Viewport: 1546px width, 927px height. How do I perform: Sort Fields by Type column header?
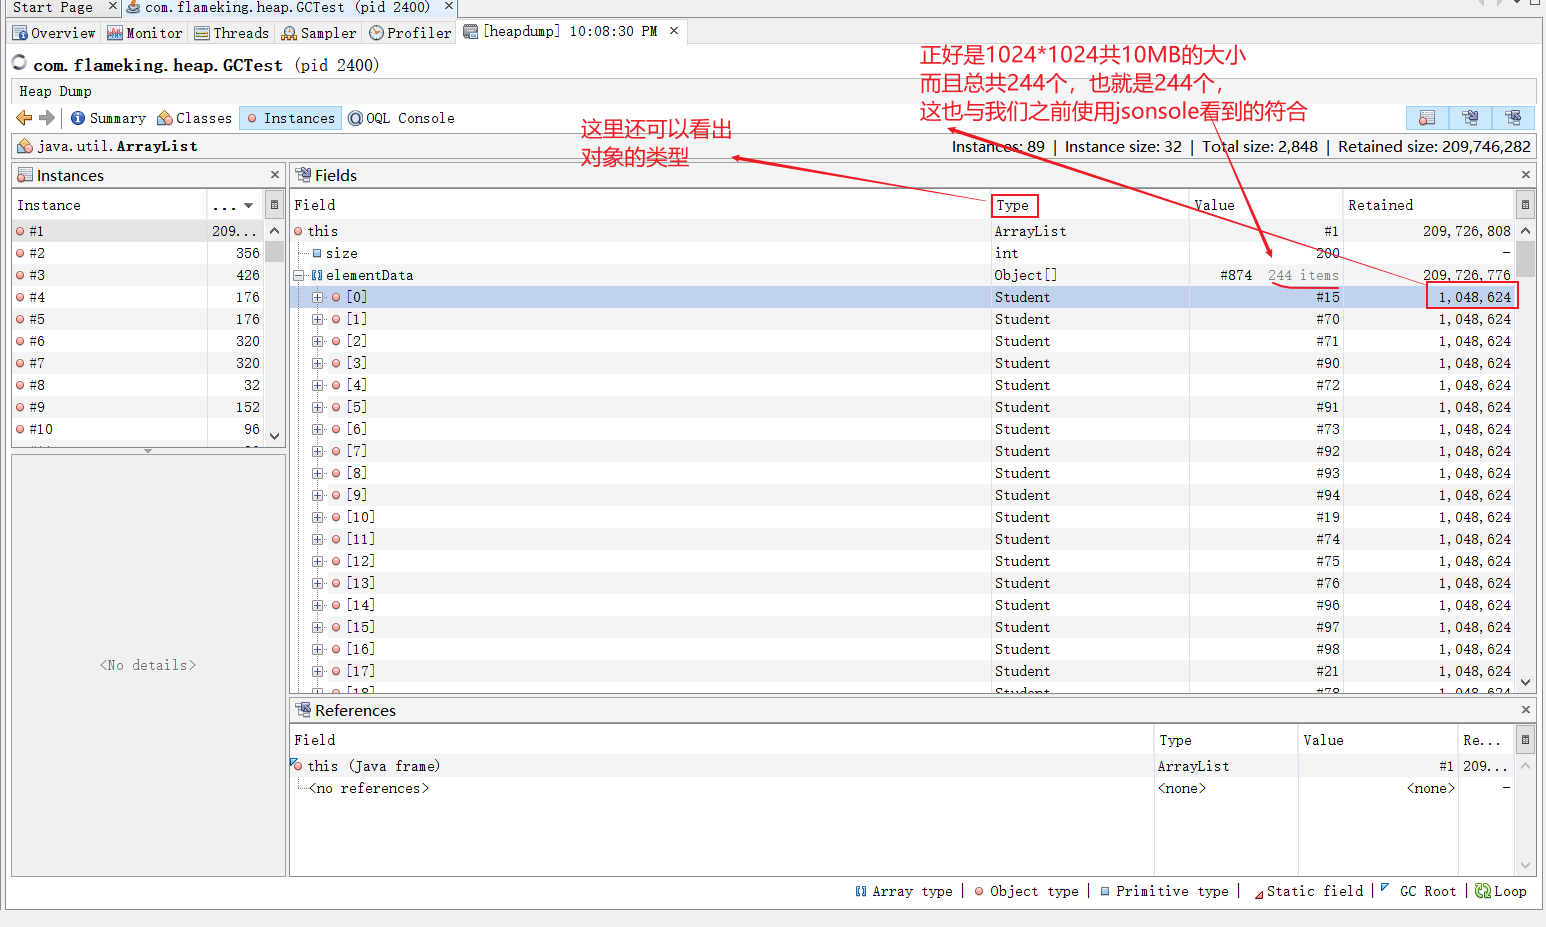coord(1089,205)
